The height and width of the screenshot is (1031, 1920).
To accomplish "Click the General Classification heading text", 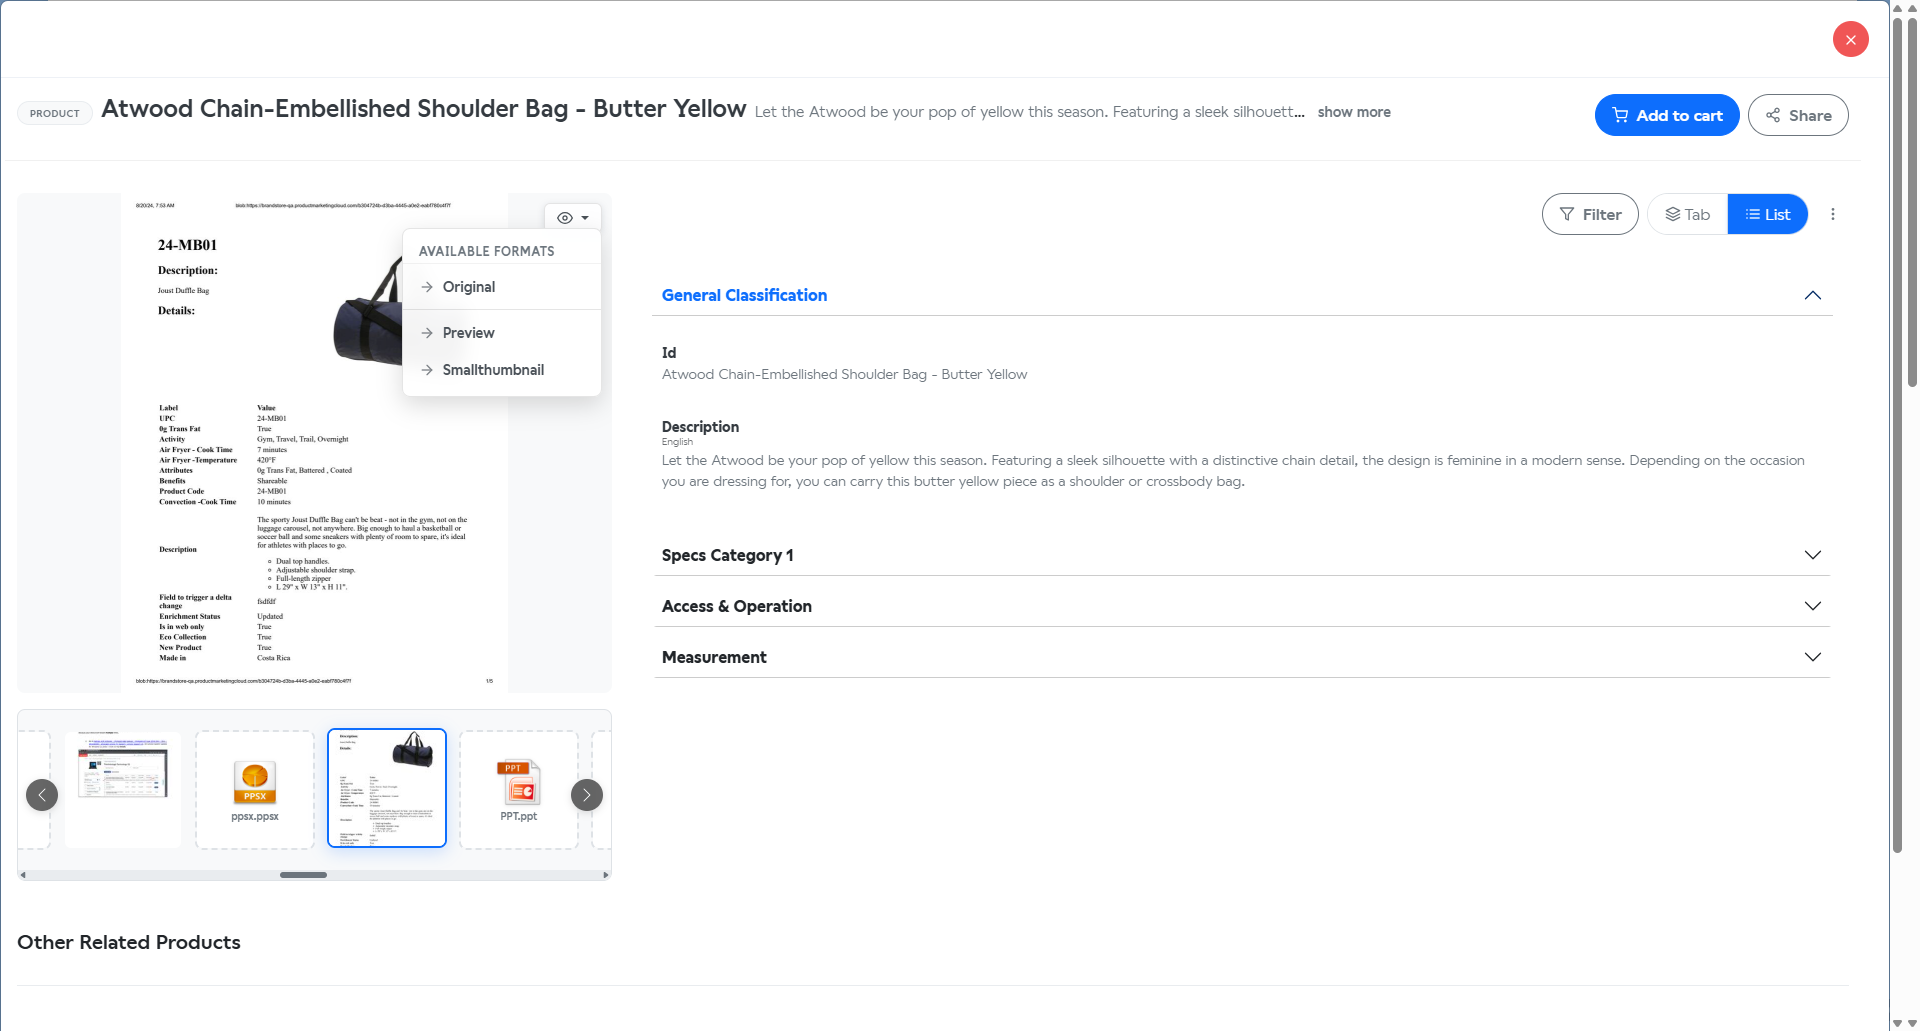I will (744, 295).
